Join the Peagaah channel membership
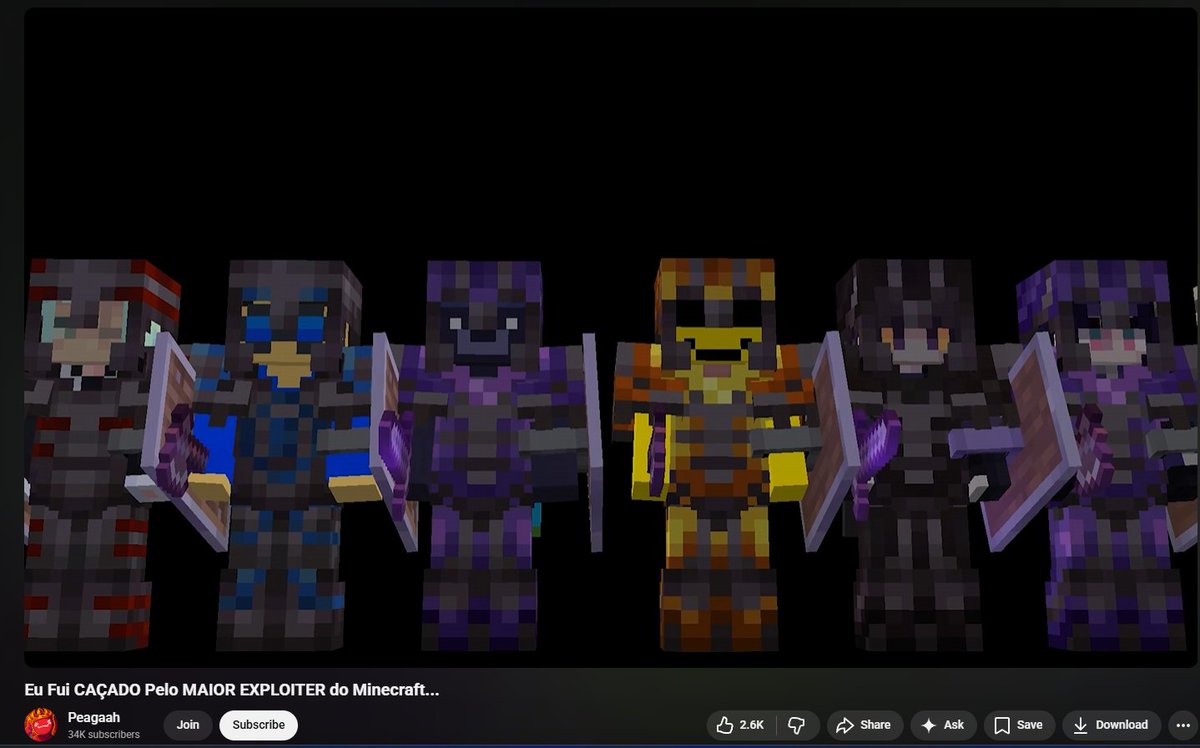Viewport: 1200px width, 748px height. (188, 725)
